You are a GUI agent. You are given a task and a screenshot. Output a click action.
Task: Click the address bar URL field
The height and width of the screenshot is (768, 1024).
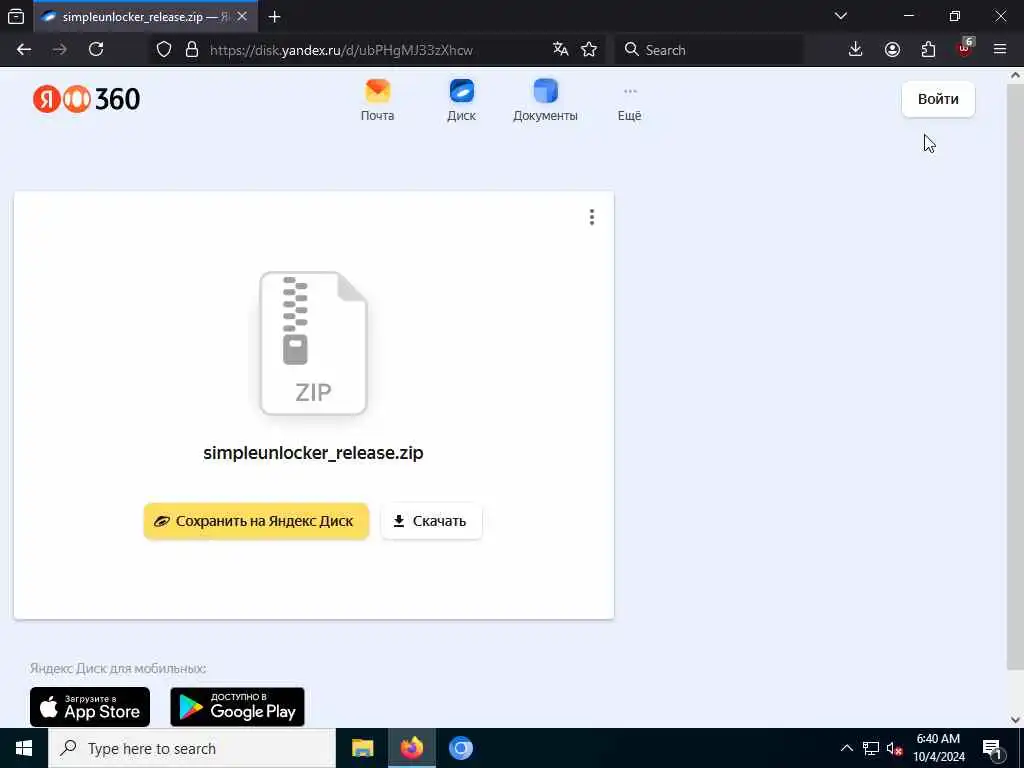tap(379, 50)
